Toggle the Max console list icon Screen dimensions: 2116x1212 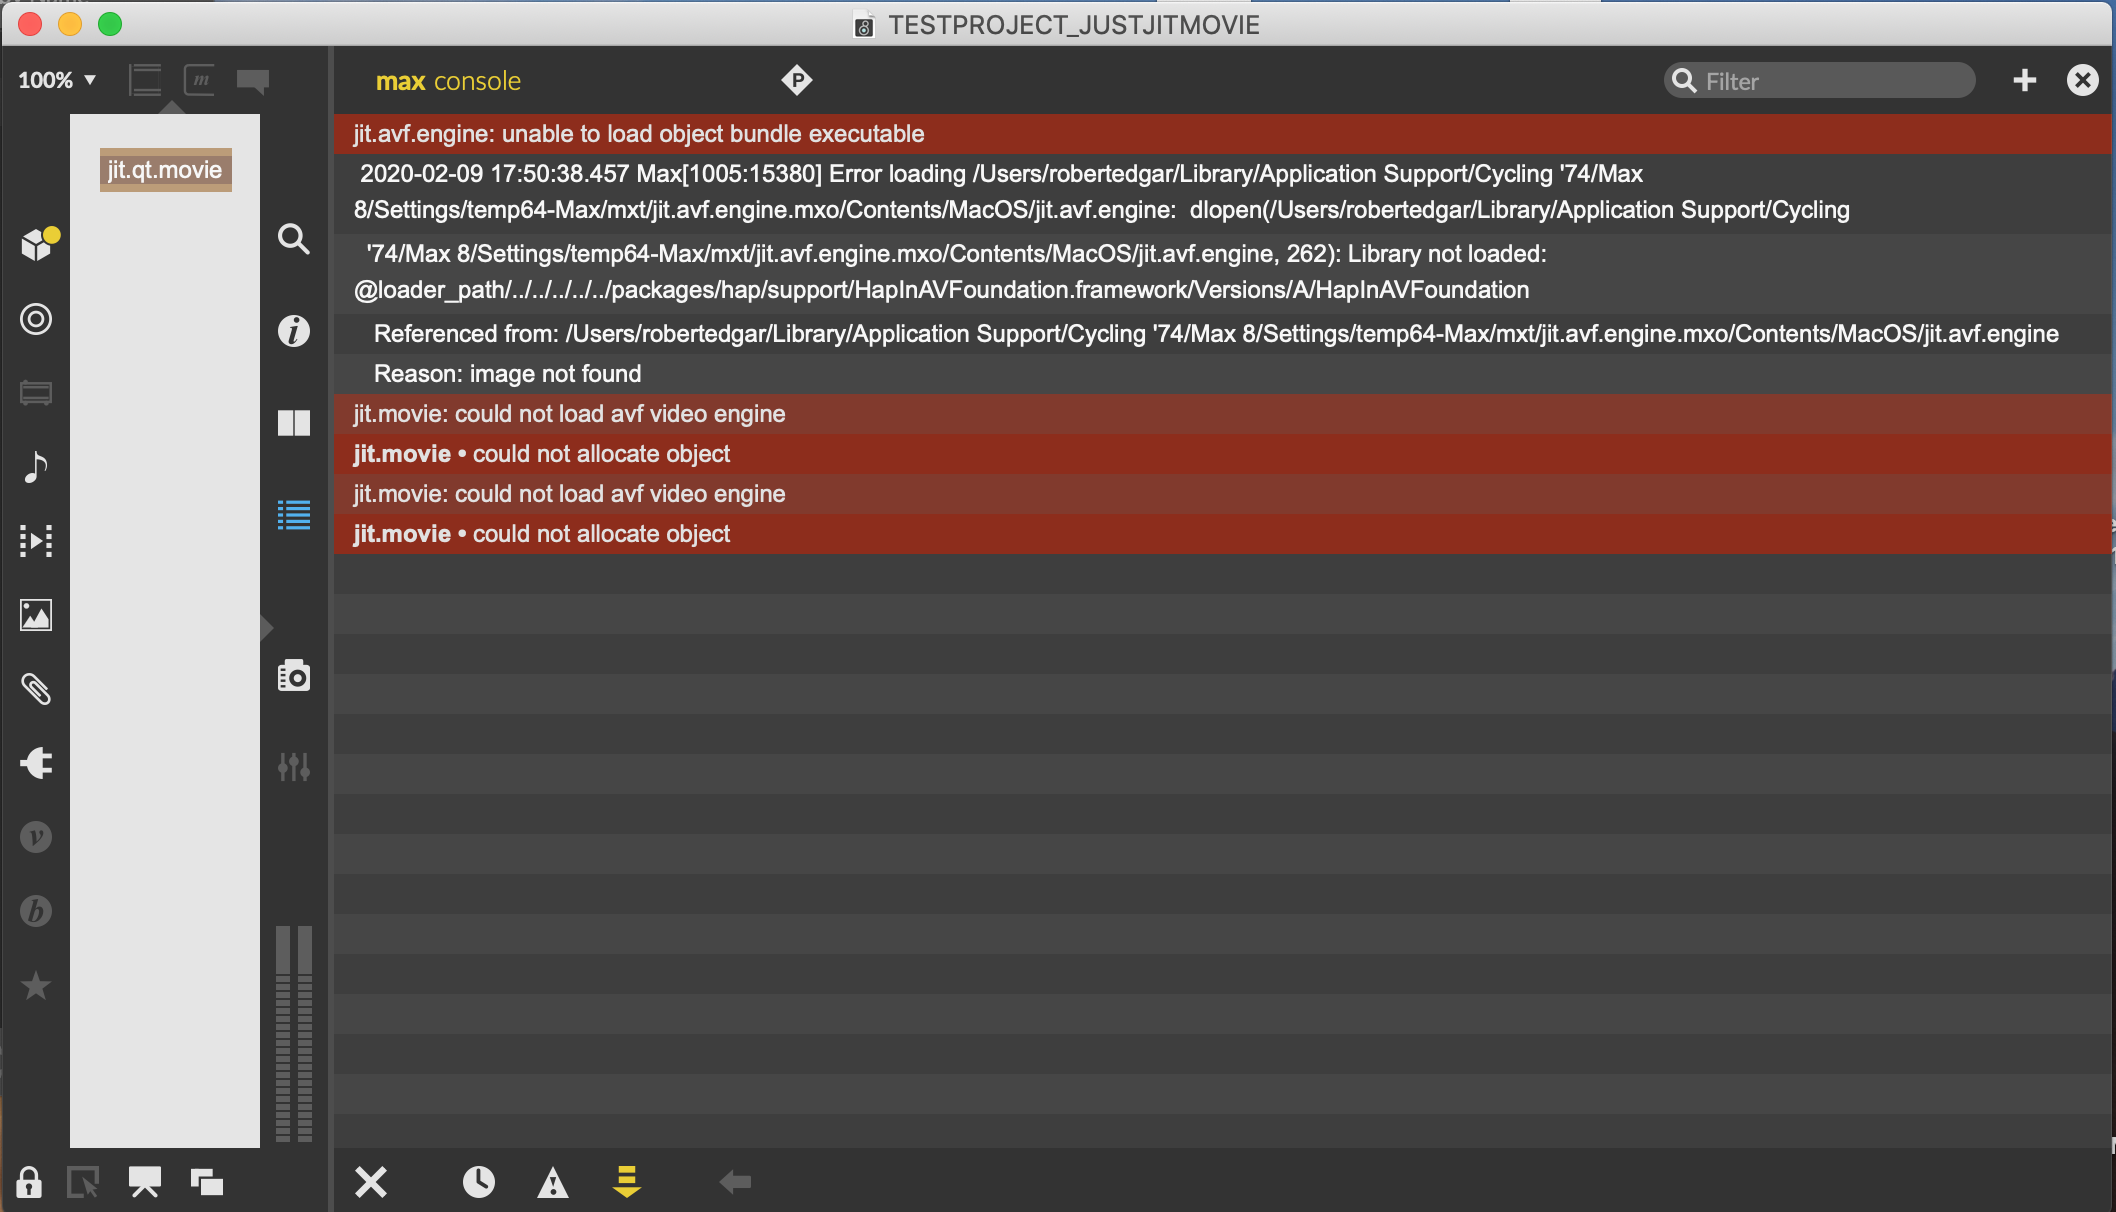(x=294, y=515)
